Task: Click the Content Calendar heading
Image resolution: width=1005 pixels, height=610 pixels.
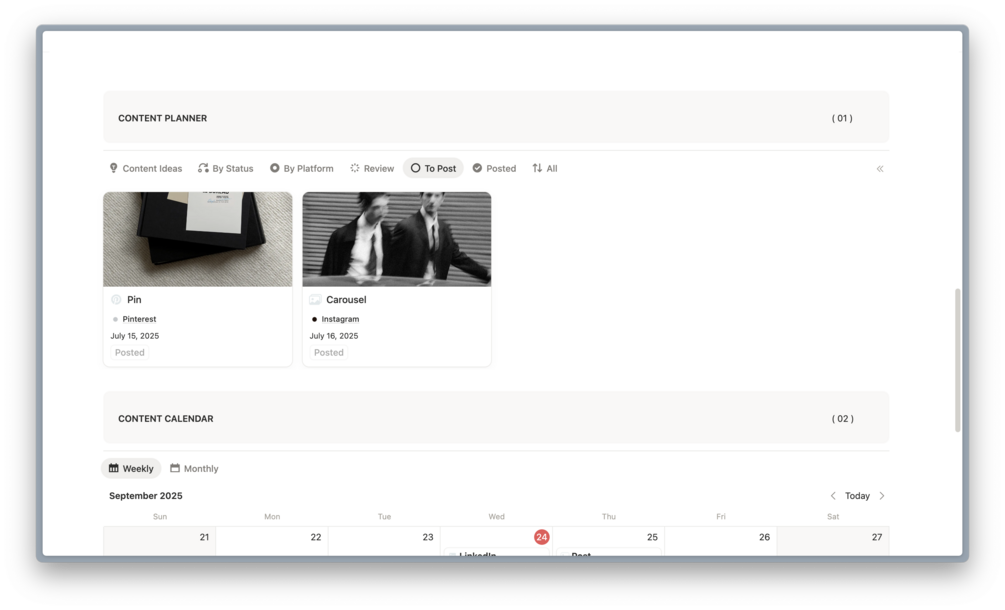Action: pyautogui.click(x=165, y=418)
